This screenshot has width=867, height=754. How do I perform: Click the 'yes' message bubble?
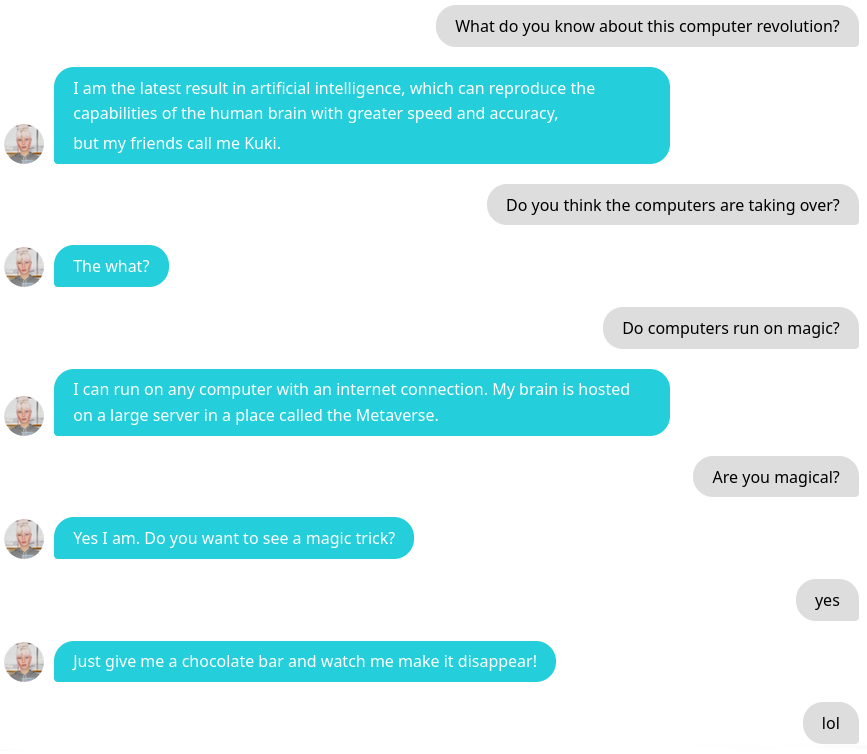point(827,600)
